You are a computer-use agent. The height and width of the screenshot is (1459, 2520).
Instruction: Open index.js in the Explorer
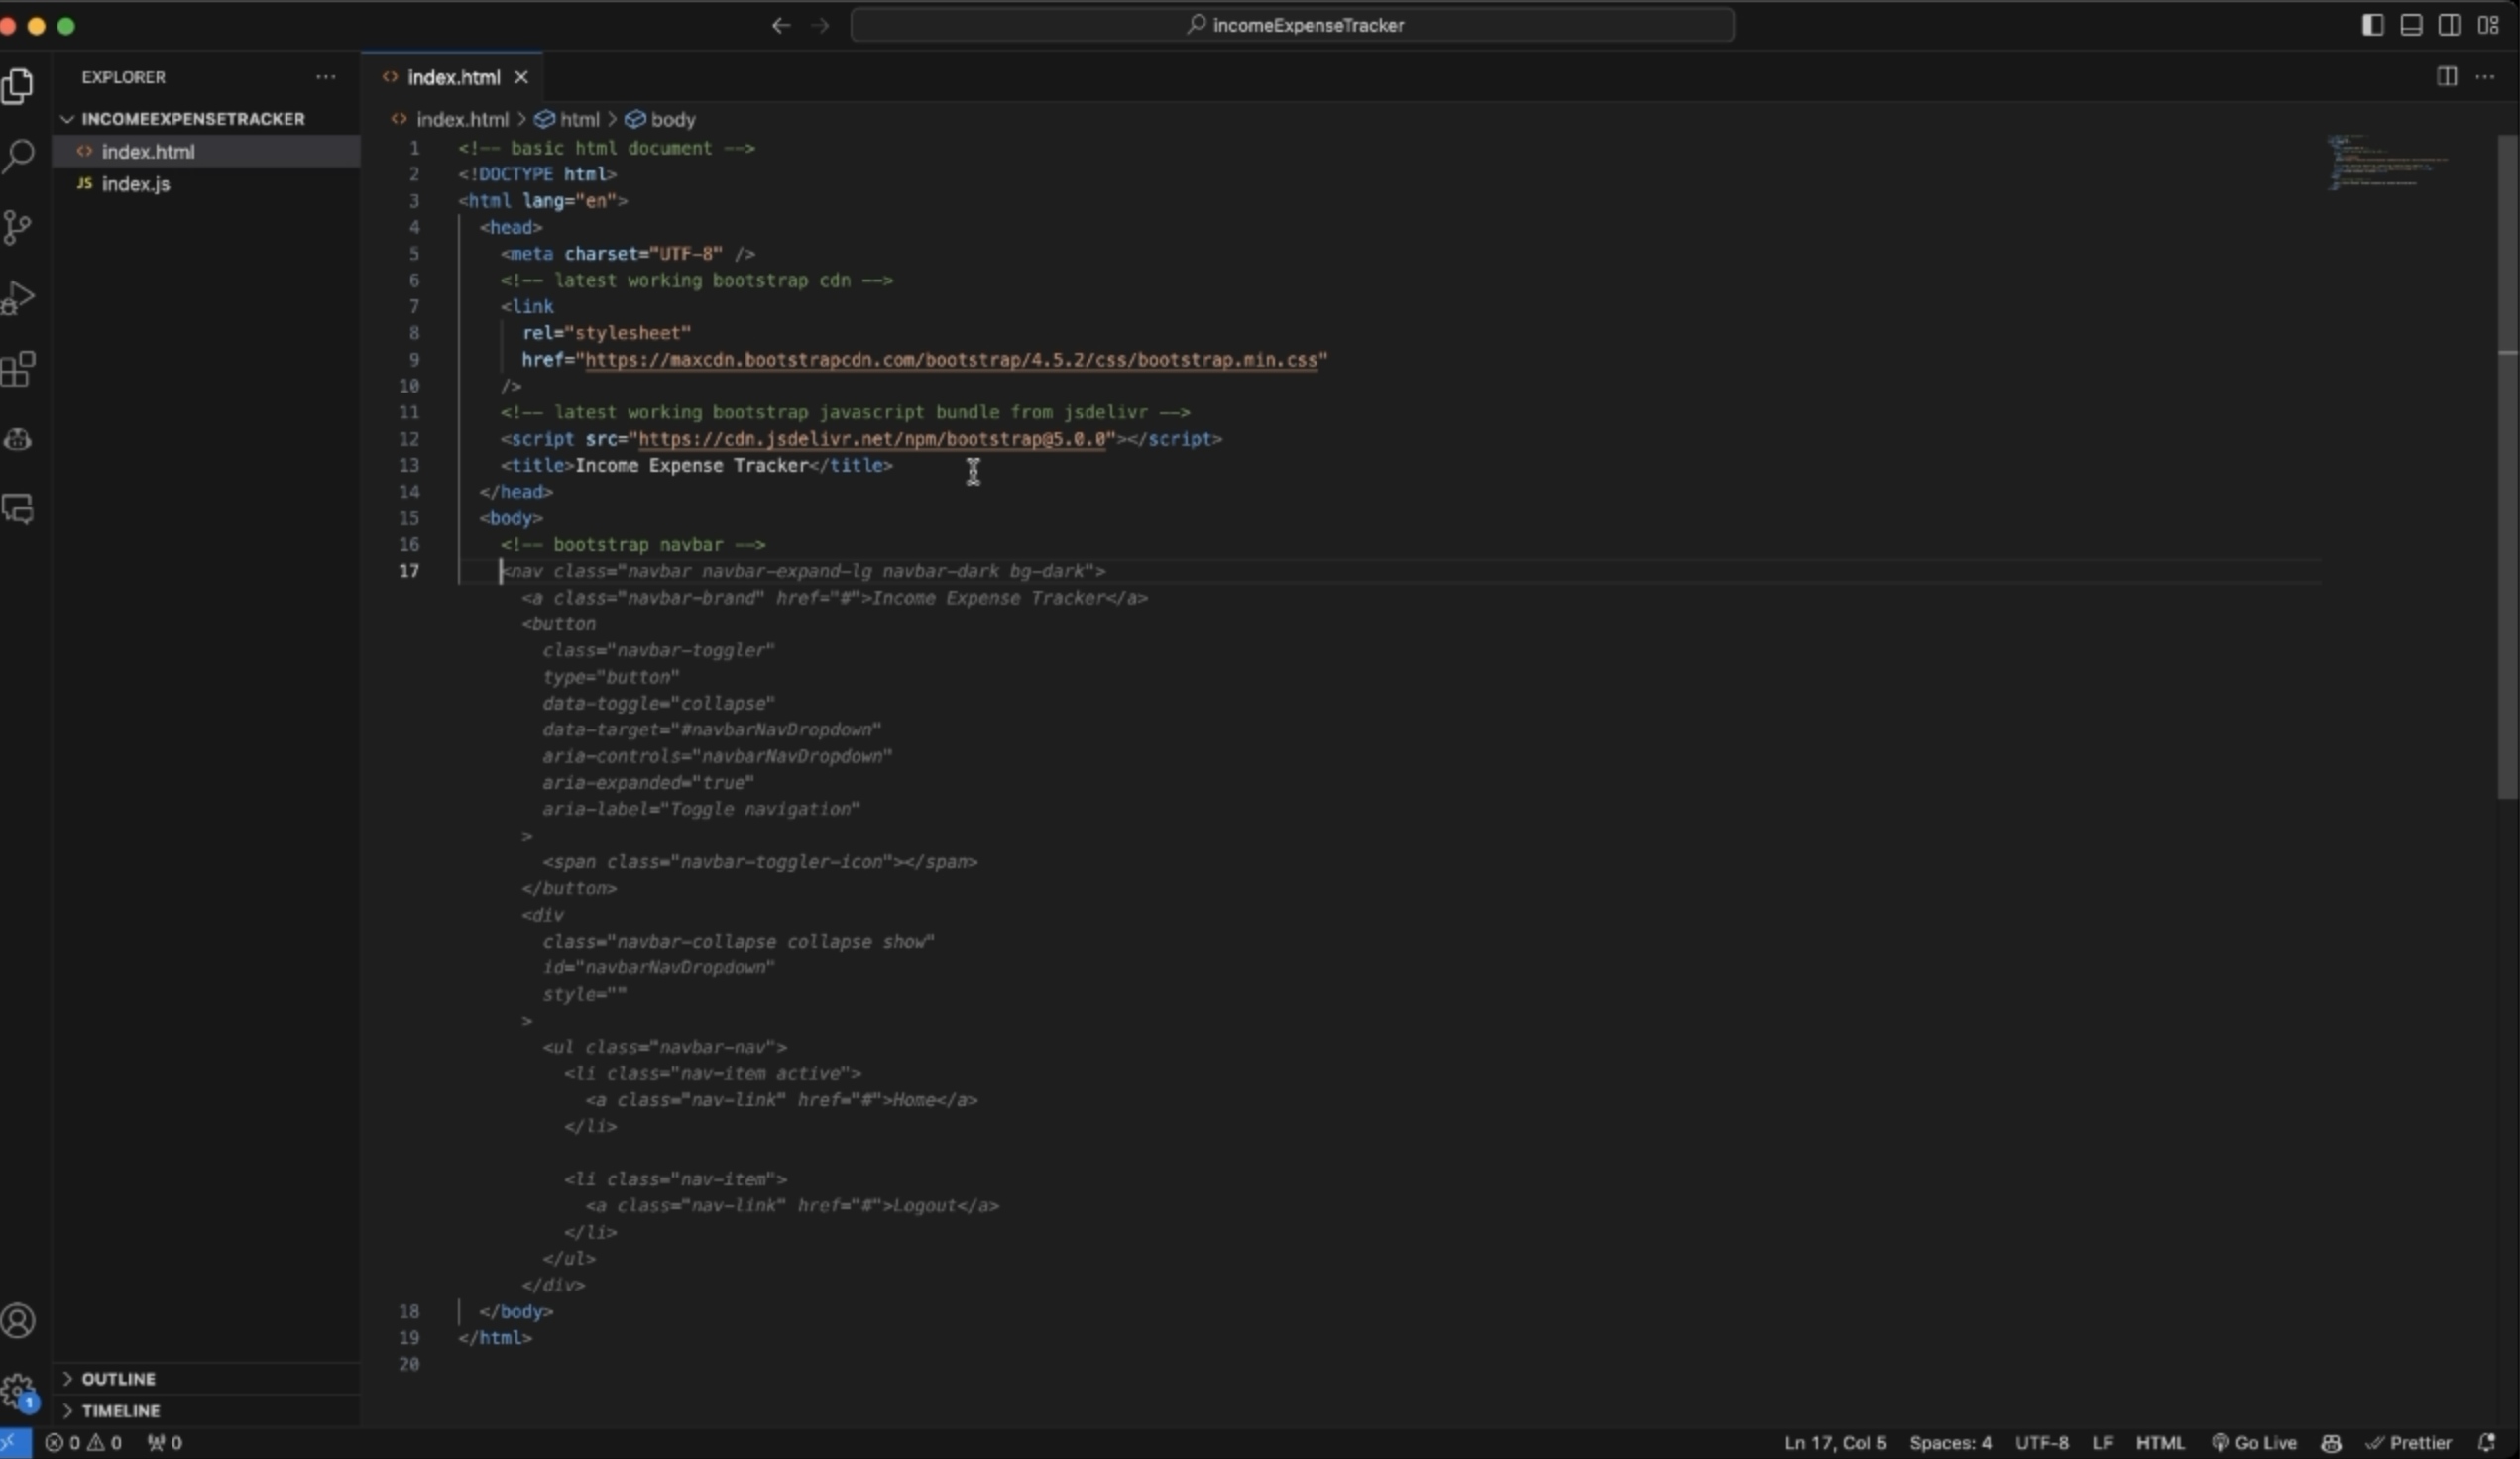click(x=136, y=184)
